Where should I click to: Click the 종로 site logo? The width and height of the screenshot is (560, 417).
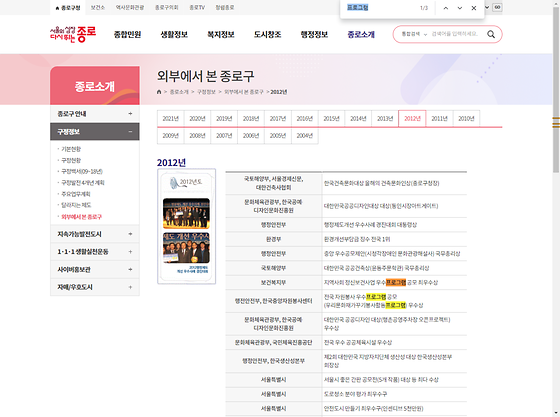coord(73,34)
